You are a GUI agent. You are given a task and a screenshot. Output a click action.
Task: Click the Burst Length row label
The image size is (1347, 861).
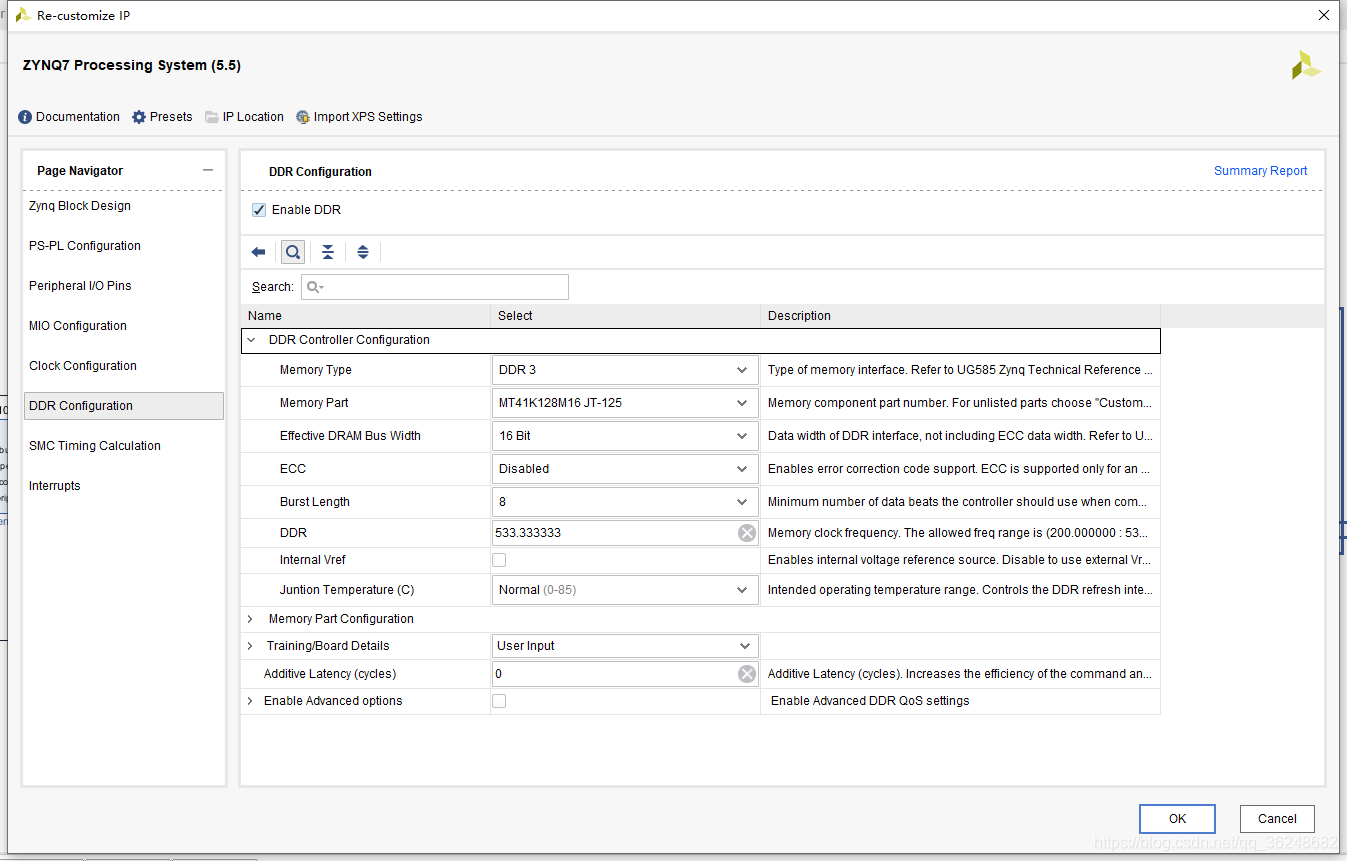coord(315,502)
